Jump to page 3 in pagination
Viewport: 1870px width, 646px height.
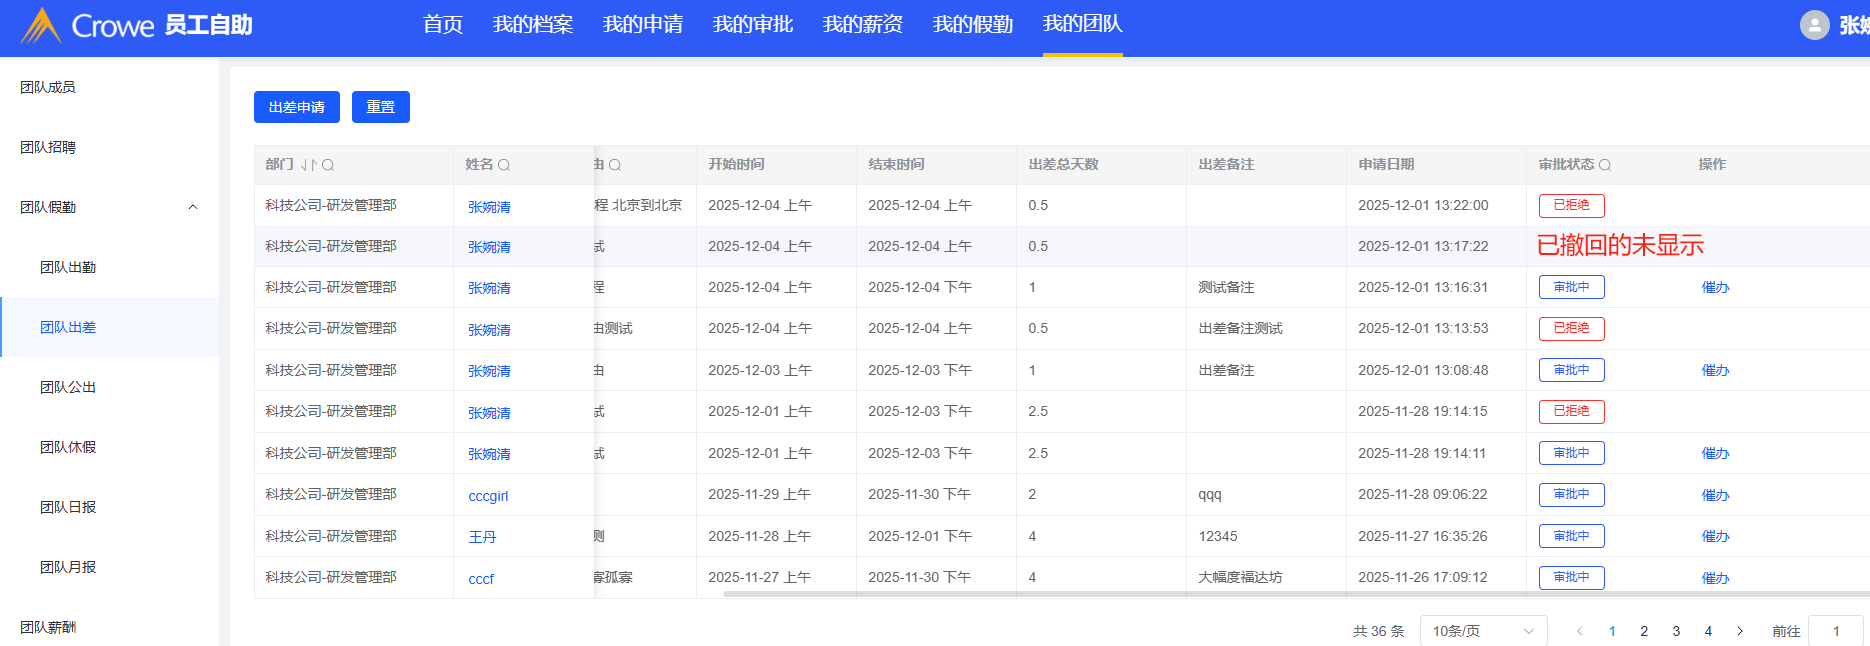click(1676, 631)
